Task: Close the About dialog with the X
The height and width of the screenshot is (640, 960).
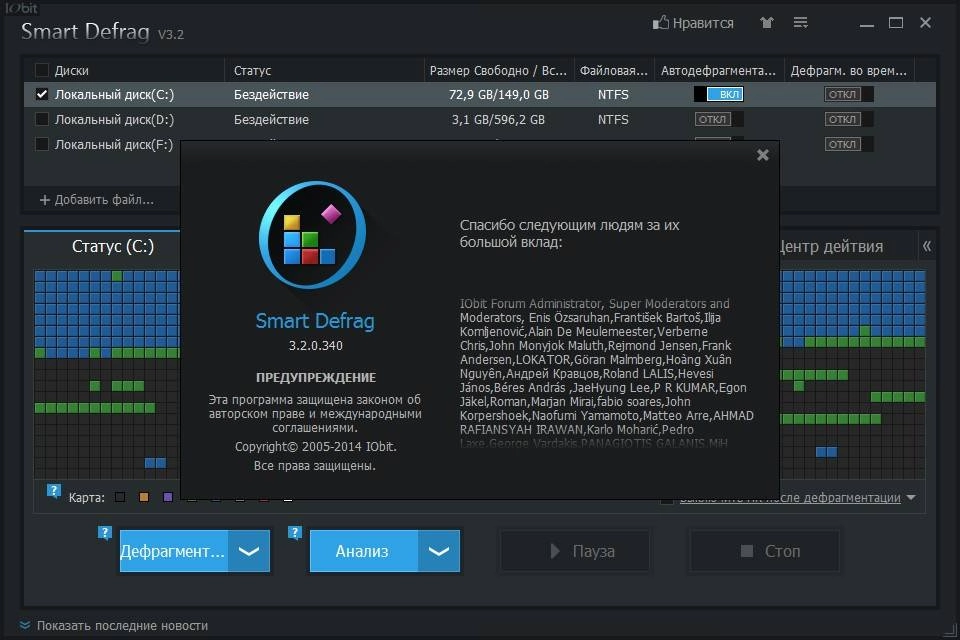Action: pyautogui.click(x=762, y=155)
